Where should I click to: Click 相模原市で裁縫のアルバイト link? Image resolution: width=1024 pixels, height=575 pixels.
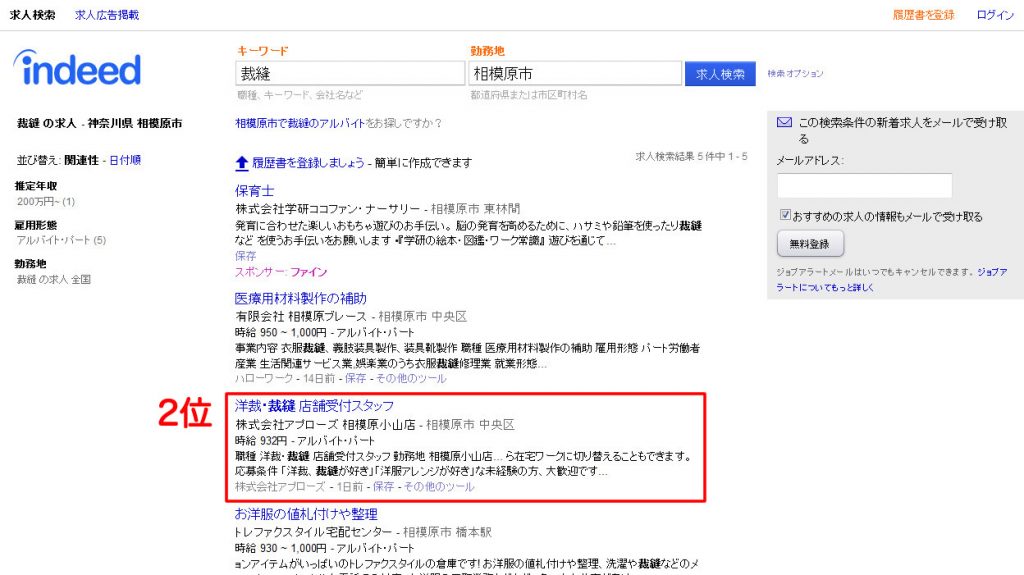point(300,123)
